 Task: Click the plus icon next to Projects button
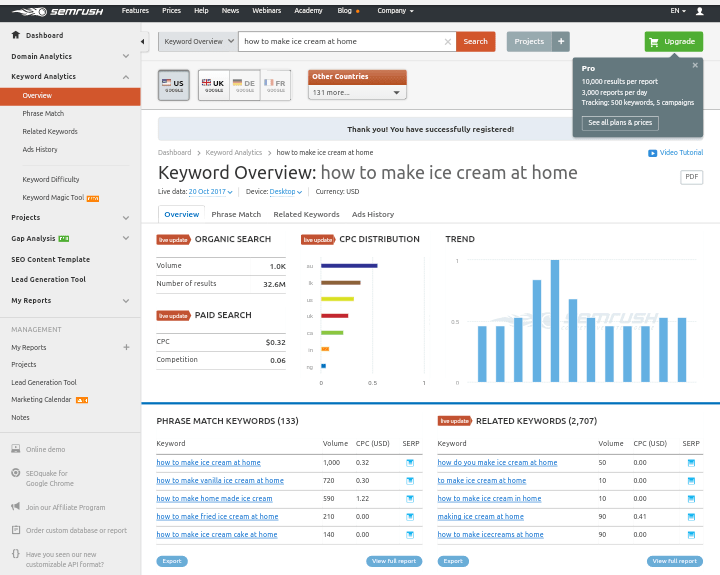click(561, 42)
